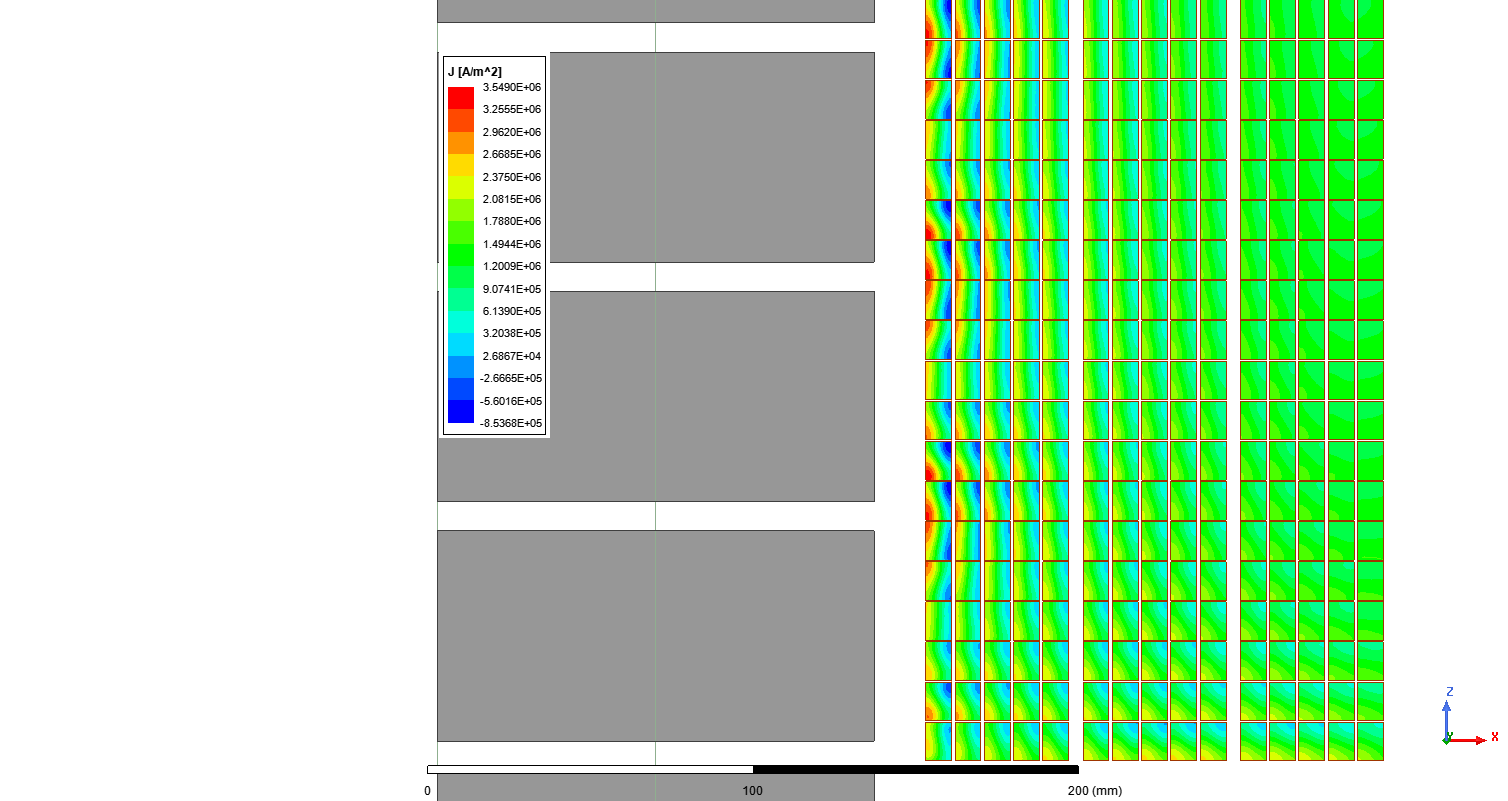The height and width of the screenshot is (801, 1508).
Task: Click the 200 (mm) scale label
Action: click(1094, 790)
